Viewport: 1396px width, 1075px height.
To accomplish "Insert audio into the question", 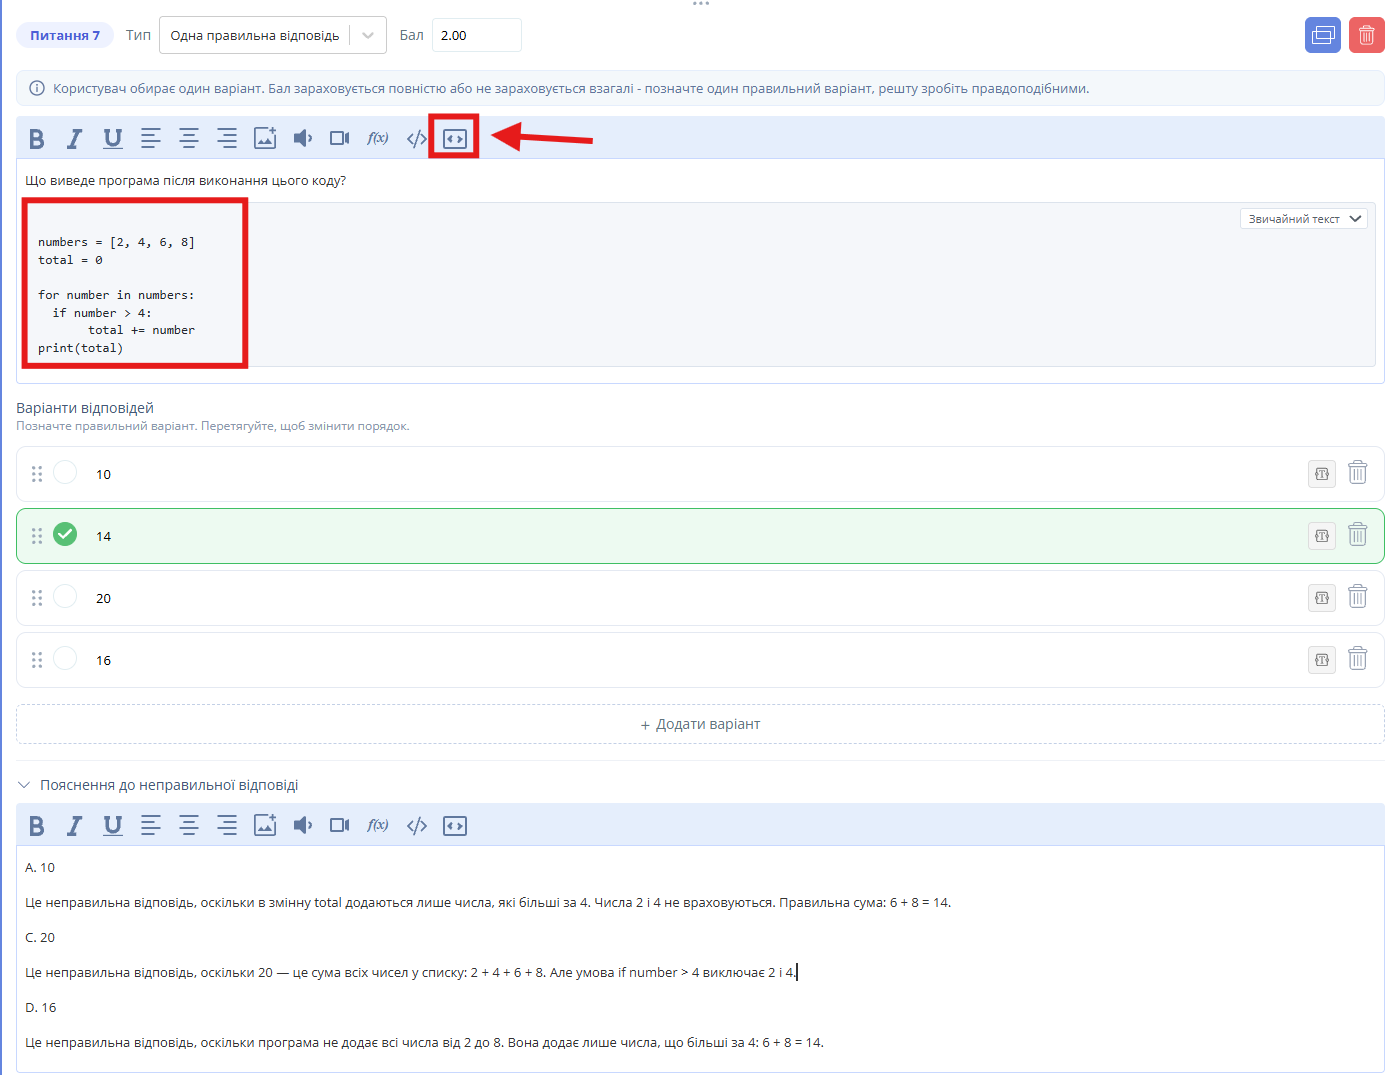I will 303,138.
